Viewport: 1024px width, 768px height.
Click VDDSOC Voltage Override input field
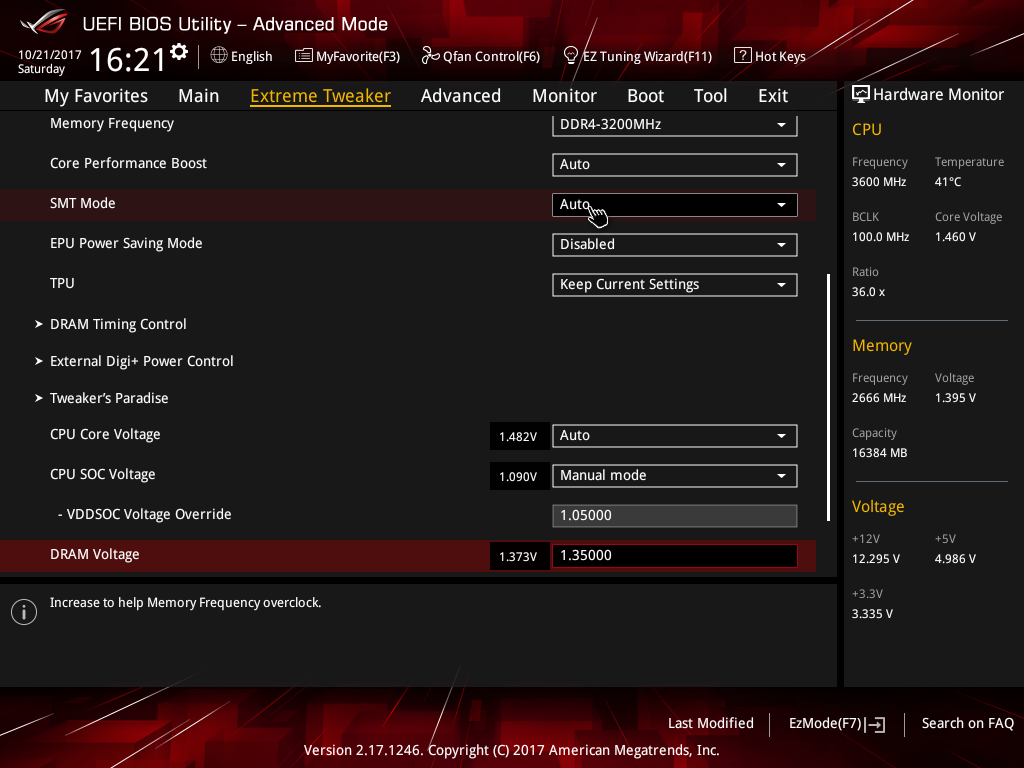(x=675, y=515)
